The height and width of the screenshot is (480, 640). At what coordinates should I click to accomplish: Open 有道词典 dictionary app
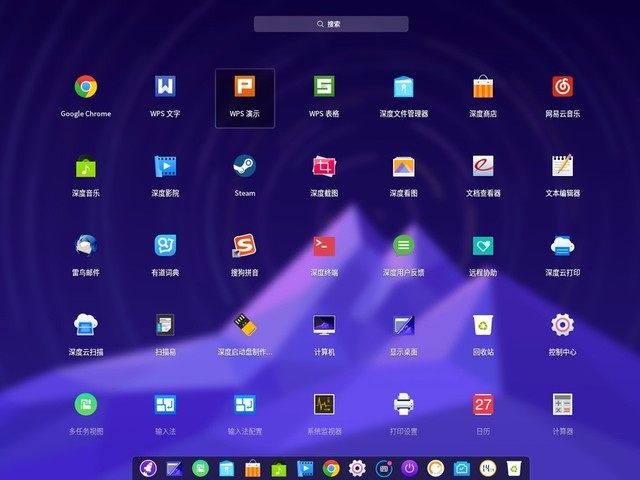pyautogui.click(x=165, y=245)
